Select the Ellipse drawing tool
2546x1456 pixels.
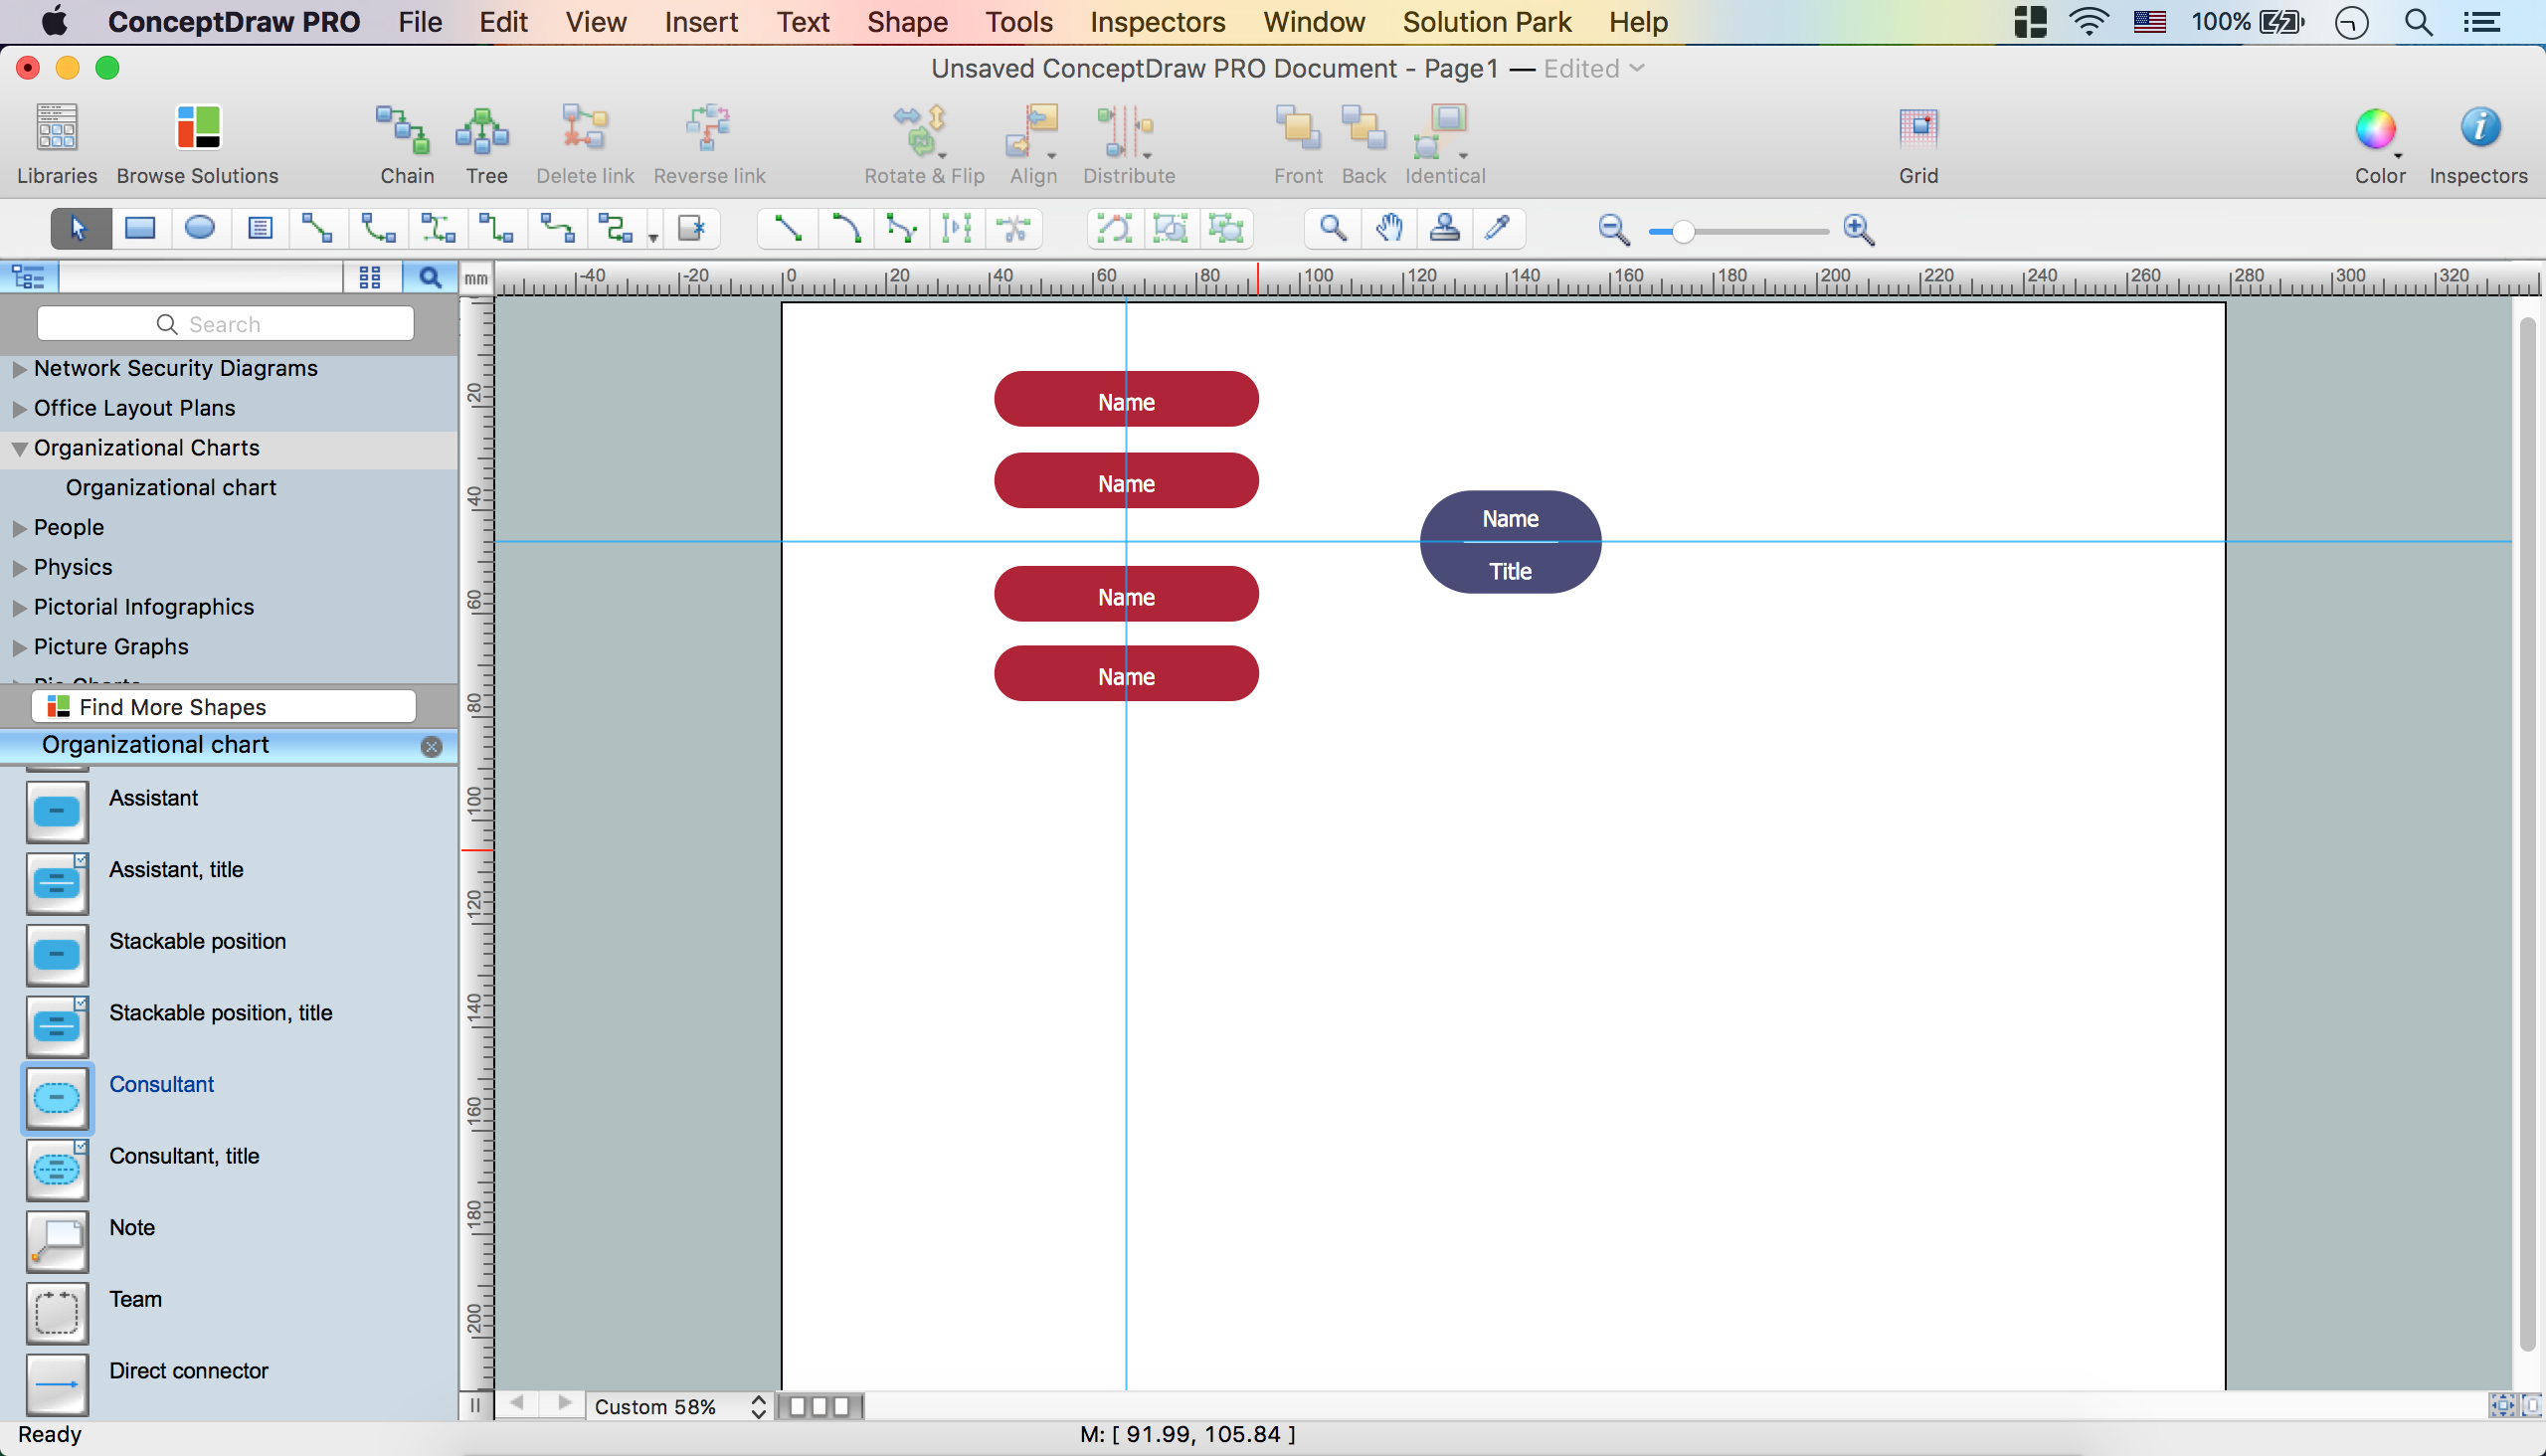click(x=200, y=229)
